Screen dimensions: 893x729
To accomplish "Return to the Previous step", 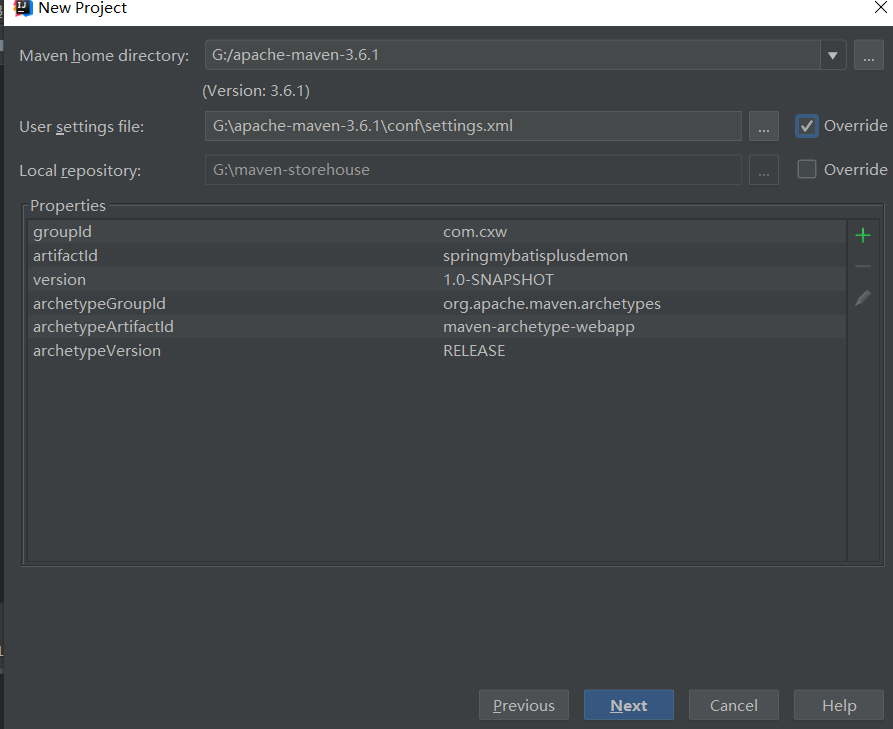I will (524, 705).
